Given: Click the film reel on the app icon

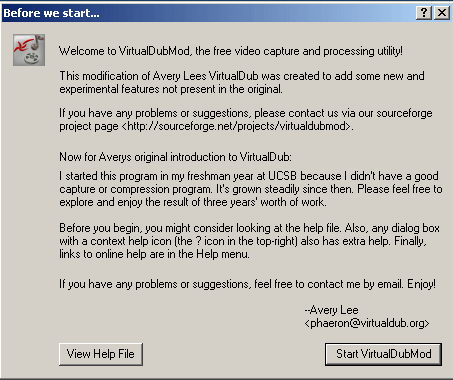Looking at the screenshot, I should (x=32, y=58).
